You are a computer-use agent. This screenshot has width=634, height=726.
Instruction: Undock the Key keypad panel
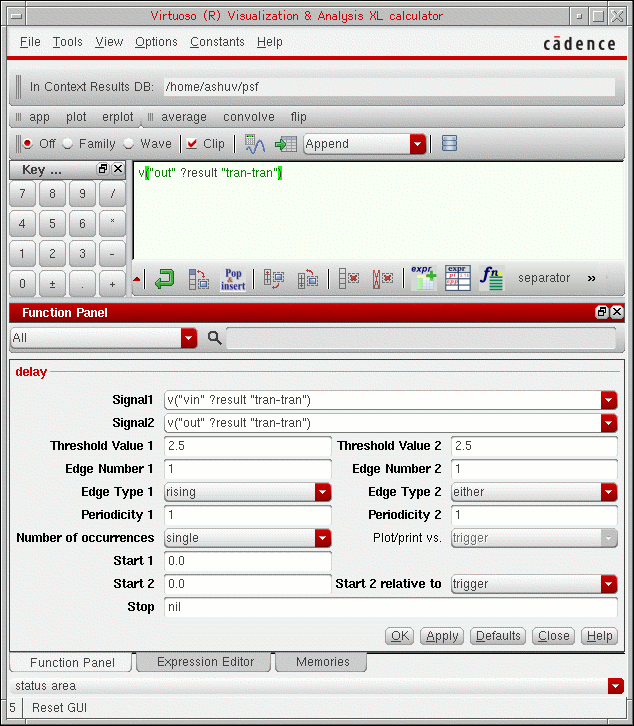tap(103, 169)
